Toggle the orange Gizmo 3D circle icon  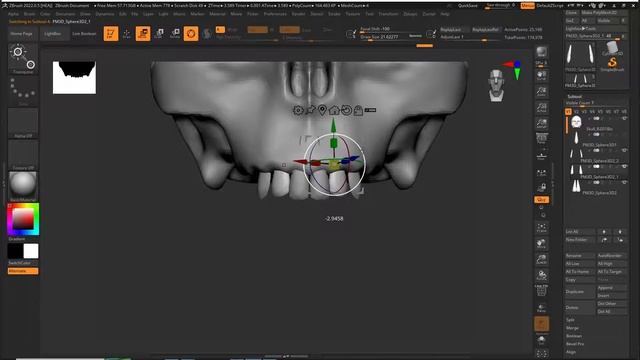pyautogui.click(x=191, y=33)
